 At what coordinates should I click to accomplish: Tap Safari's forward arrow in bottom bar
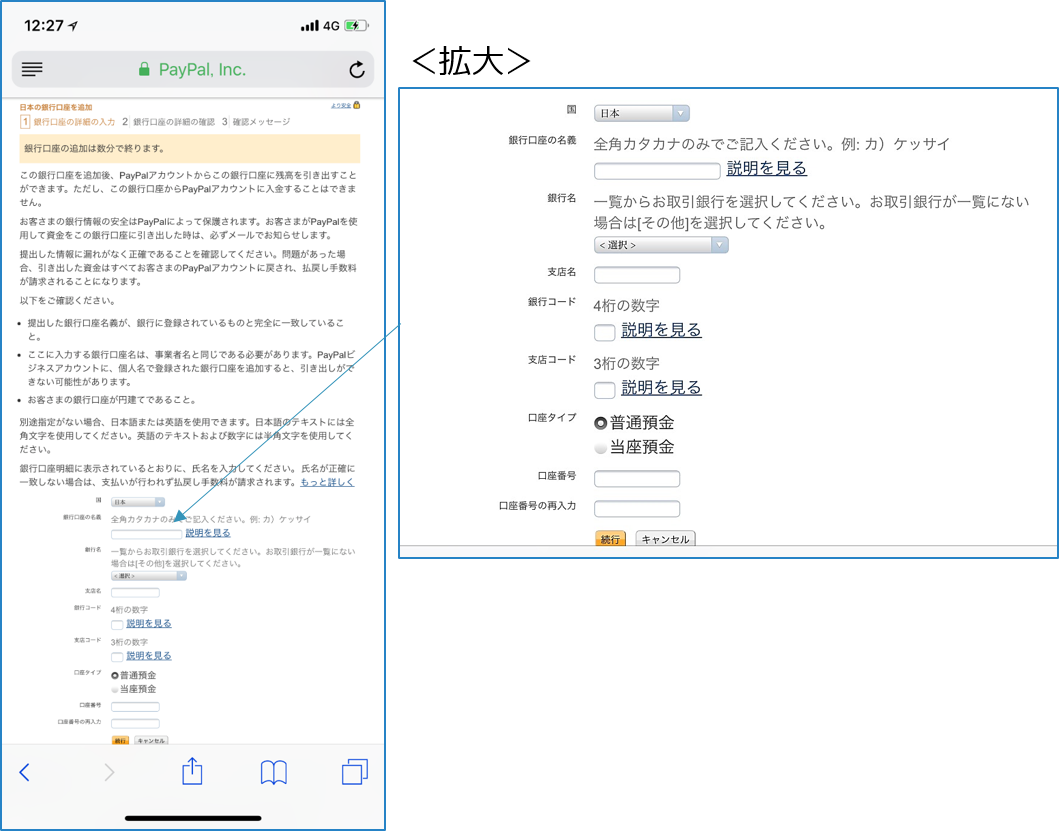point(109,772)
